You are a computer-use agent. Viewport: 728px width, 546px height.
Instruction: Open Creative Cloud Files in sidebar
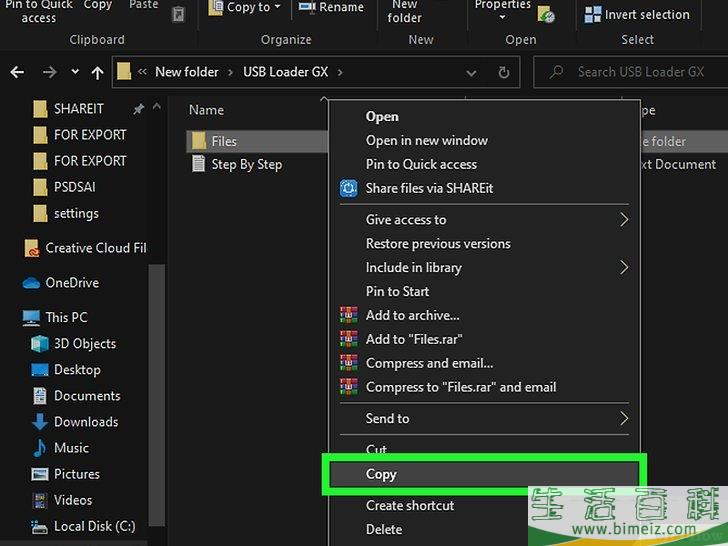click(x=85, y=248)
